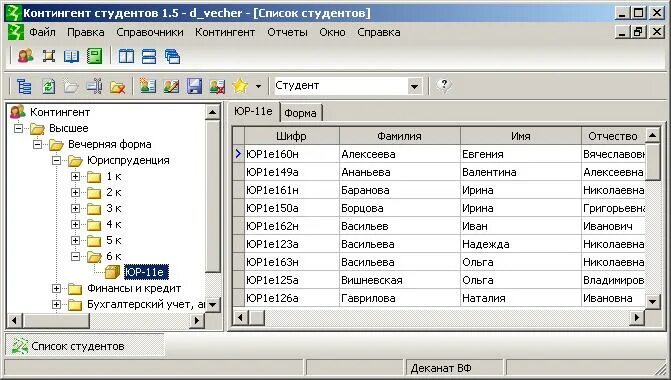This screenshot has width=671, height=380.
Task: Expand the 3 к folder
Action: coord(75,208)
